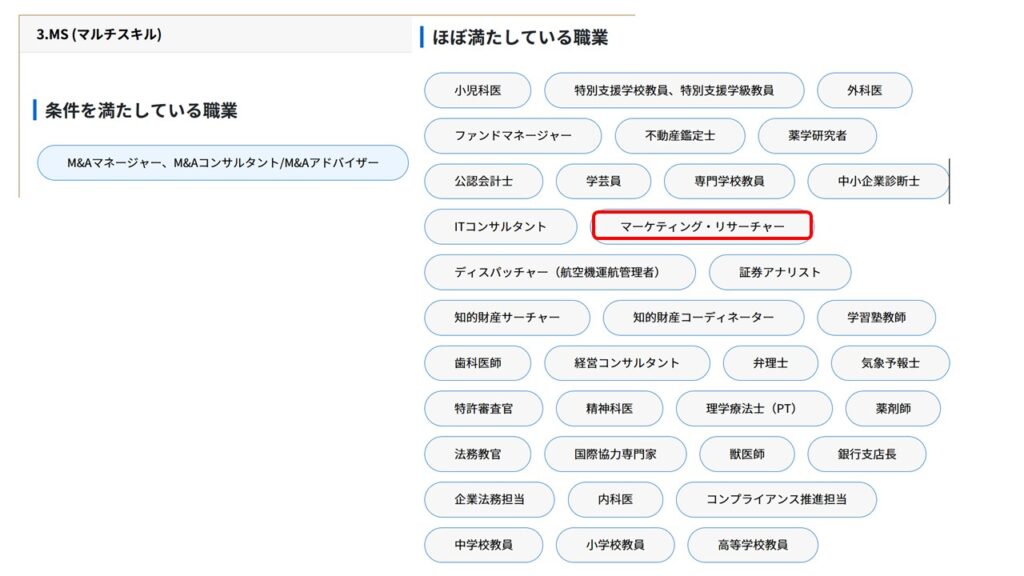Screen dimensions: 1024x576
Task: Choose the 外科医 tag
Action: pyautogui.click(x=864, y=90)
